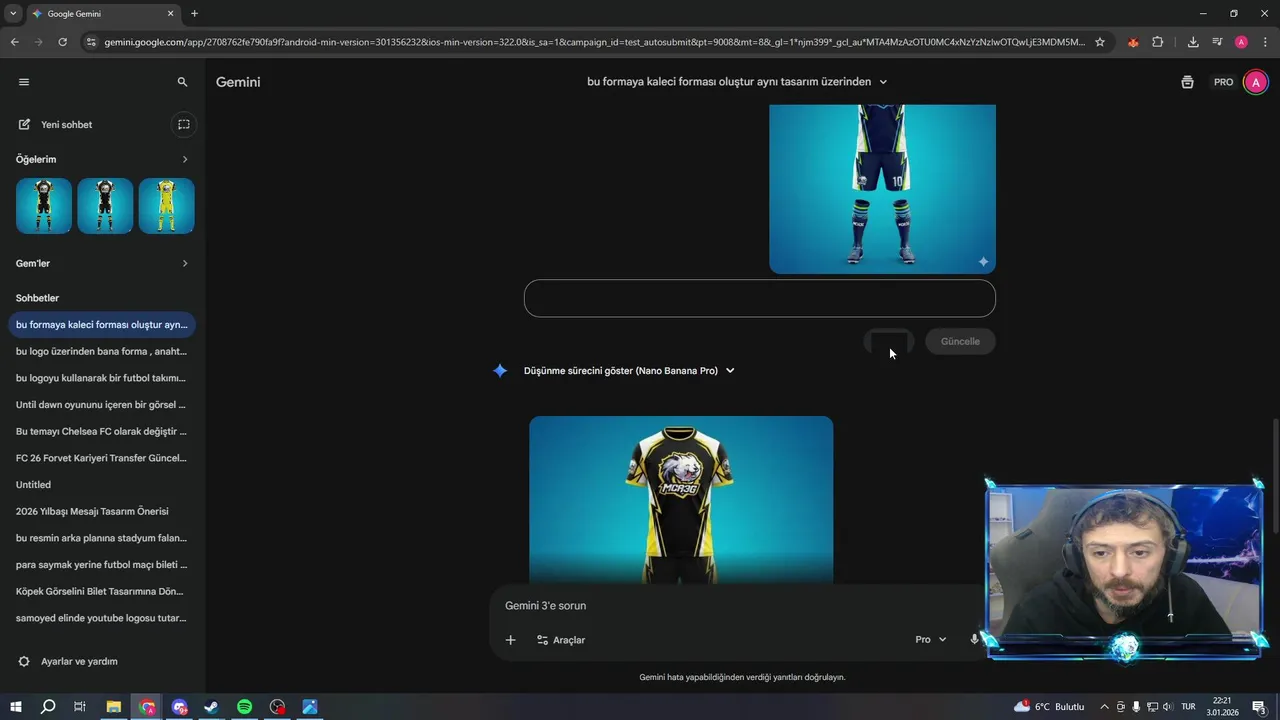Open the yellow jersey thumbnail in Öğelerim
This screenshot has width=1280, height=720.
click(166, 206)
